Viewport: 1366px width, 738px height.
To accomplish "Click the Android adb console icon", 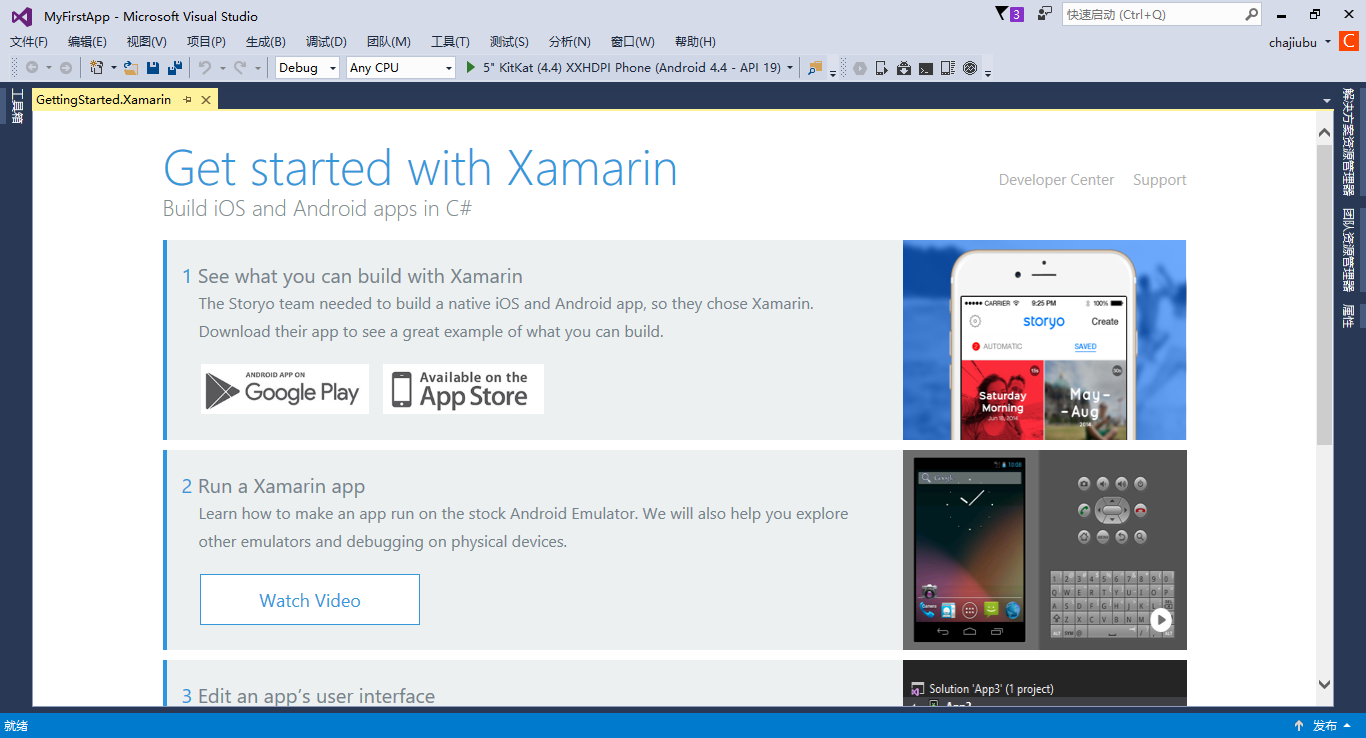I will coord(926,68).
